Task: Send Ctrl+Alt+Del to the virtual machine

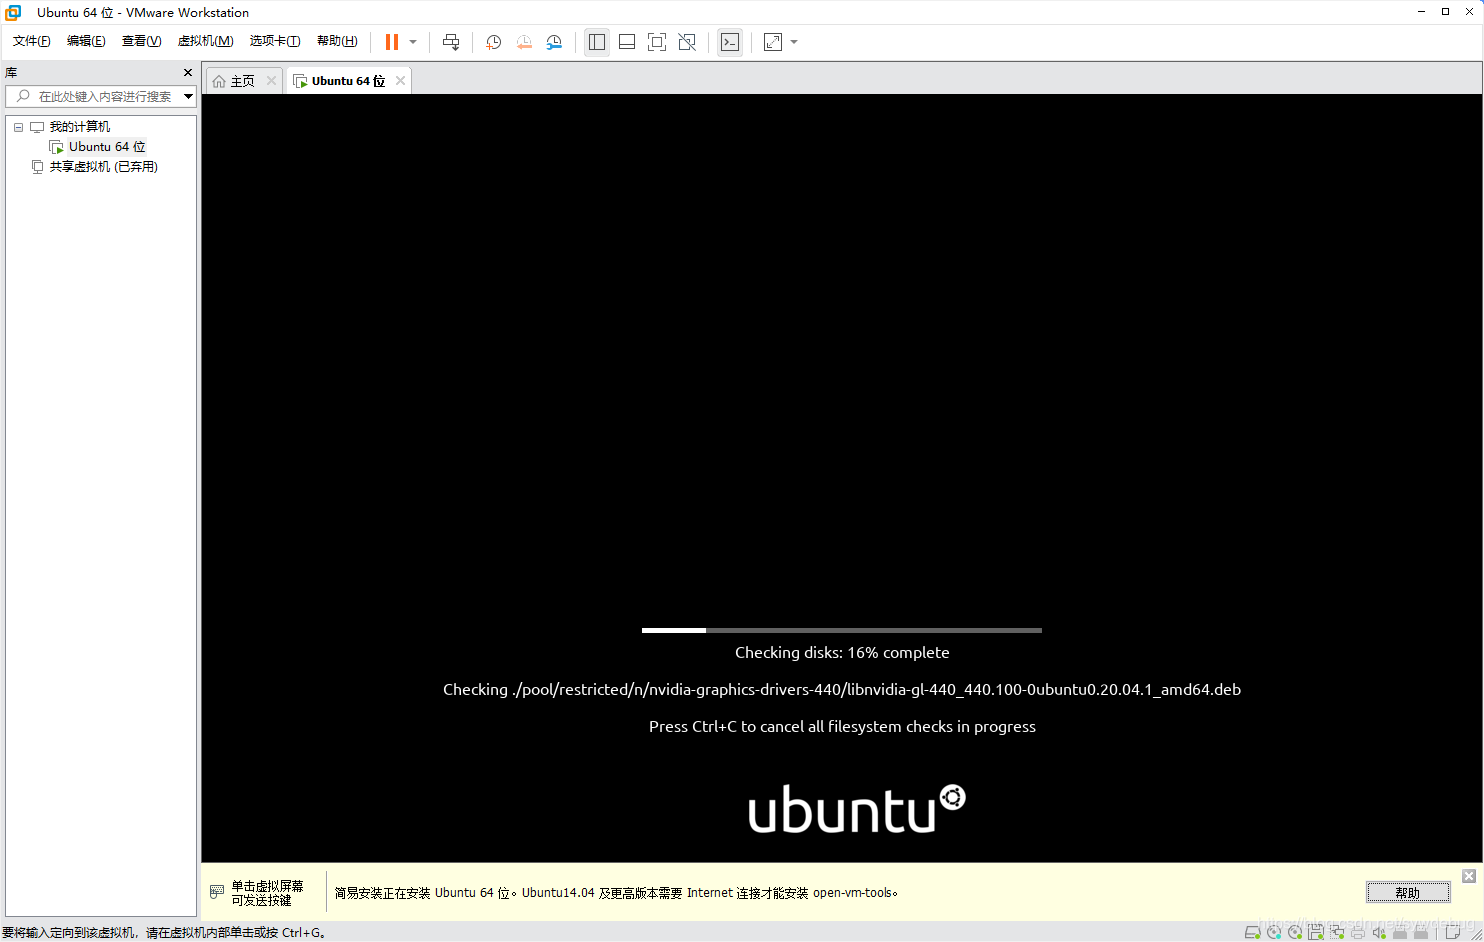Action: coord(451,42)
